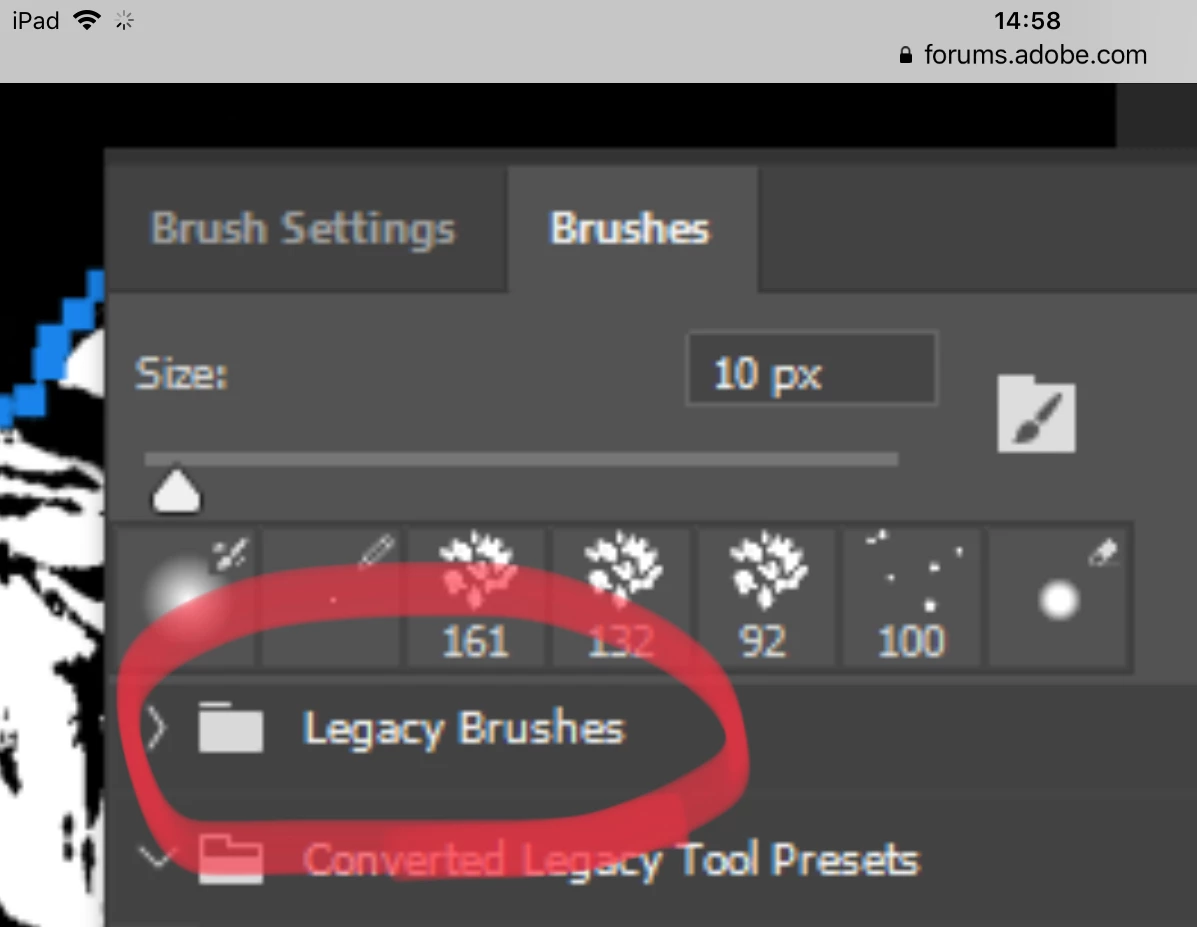Click the brush size slider track
The height and width of the screenshot is (927, 1197).
click(521, 459)
